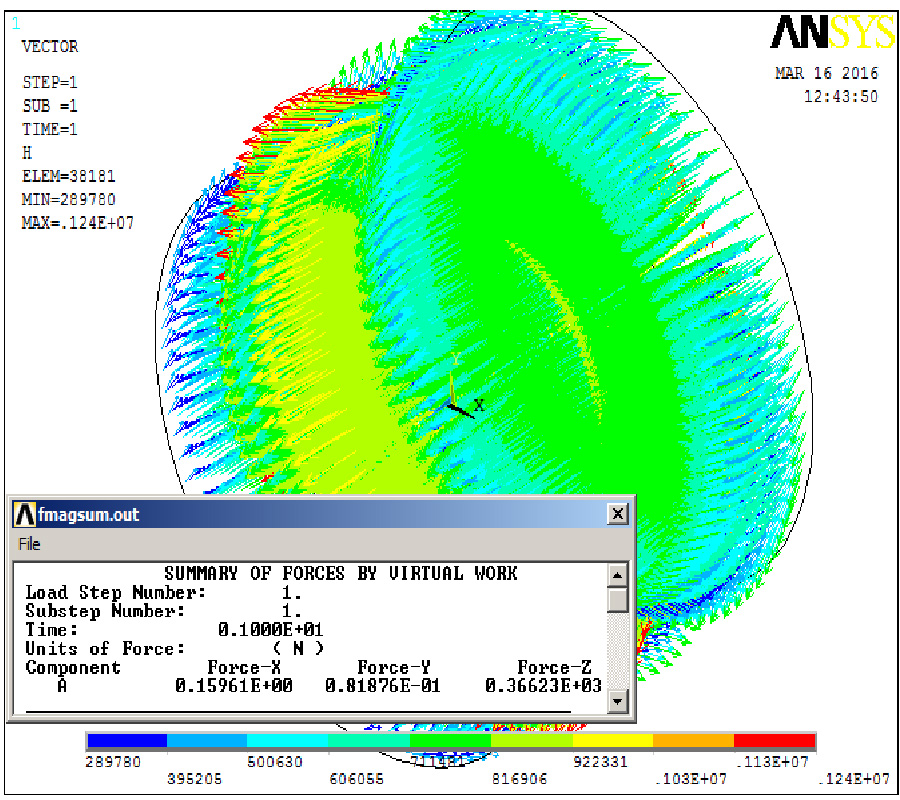The height and width of the screenshot is (800, 900).
Task: Click the SUMMARY OF FORCES BY VIRTUAL WORK heading
Action: click(341, 574)
